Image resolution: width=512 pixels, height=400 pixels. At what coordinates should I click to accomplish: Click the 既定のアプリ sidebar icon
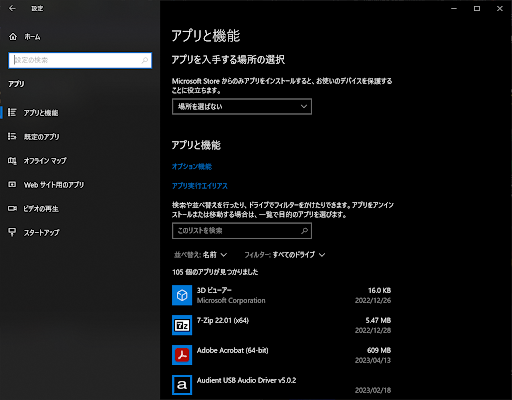12,136
